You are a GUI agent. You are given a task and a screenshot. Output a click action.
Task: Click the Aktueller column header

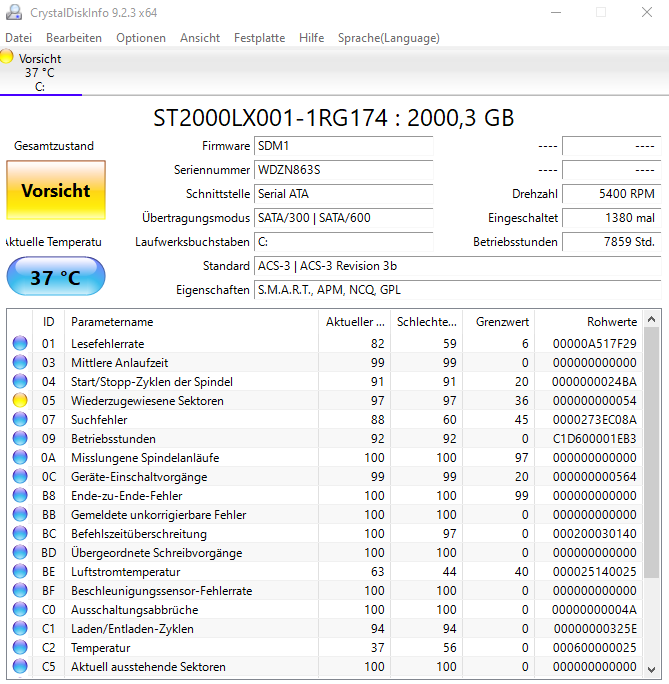point(355,322)
